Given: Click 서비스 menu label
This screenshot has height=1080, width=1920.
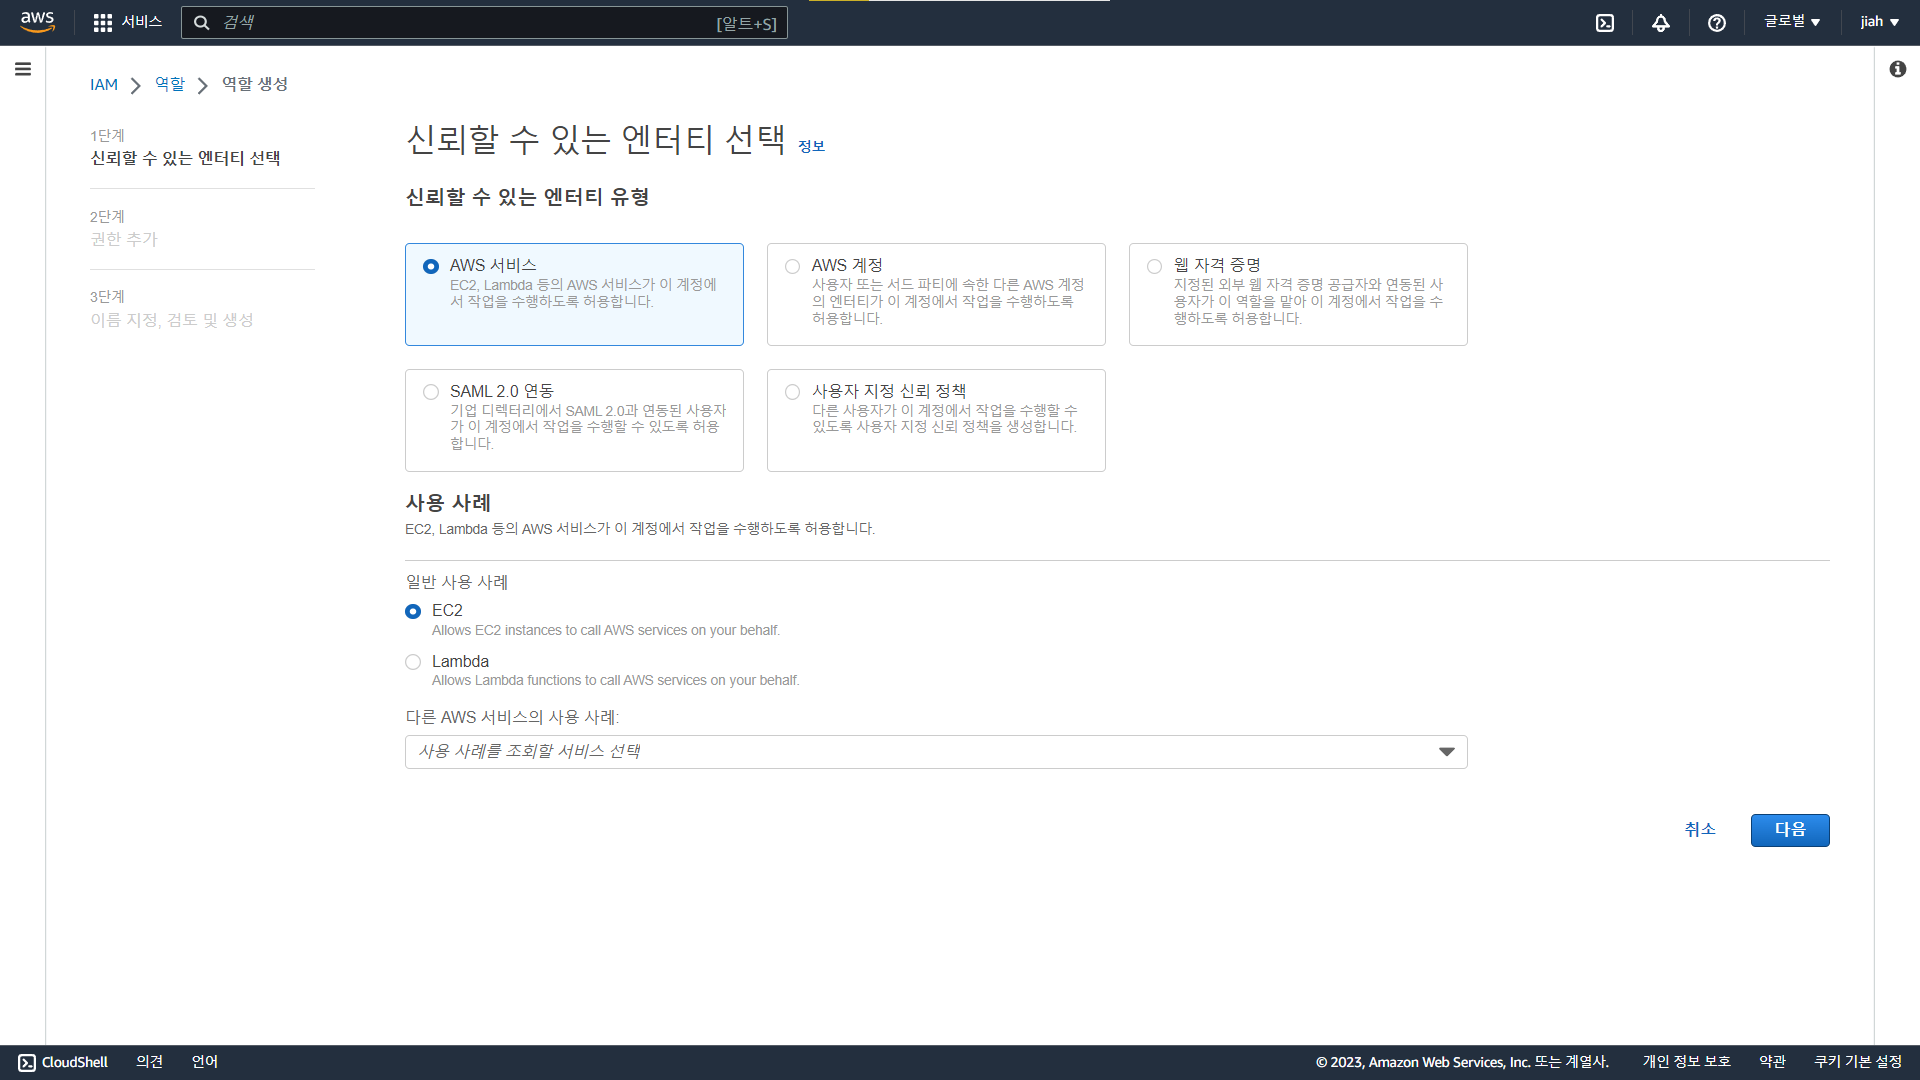Looking at the screenshot, I should click(142, 22).
